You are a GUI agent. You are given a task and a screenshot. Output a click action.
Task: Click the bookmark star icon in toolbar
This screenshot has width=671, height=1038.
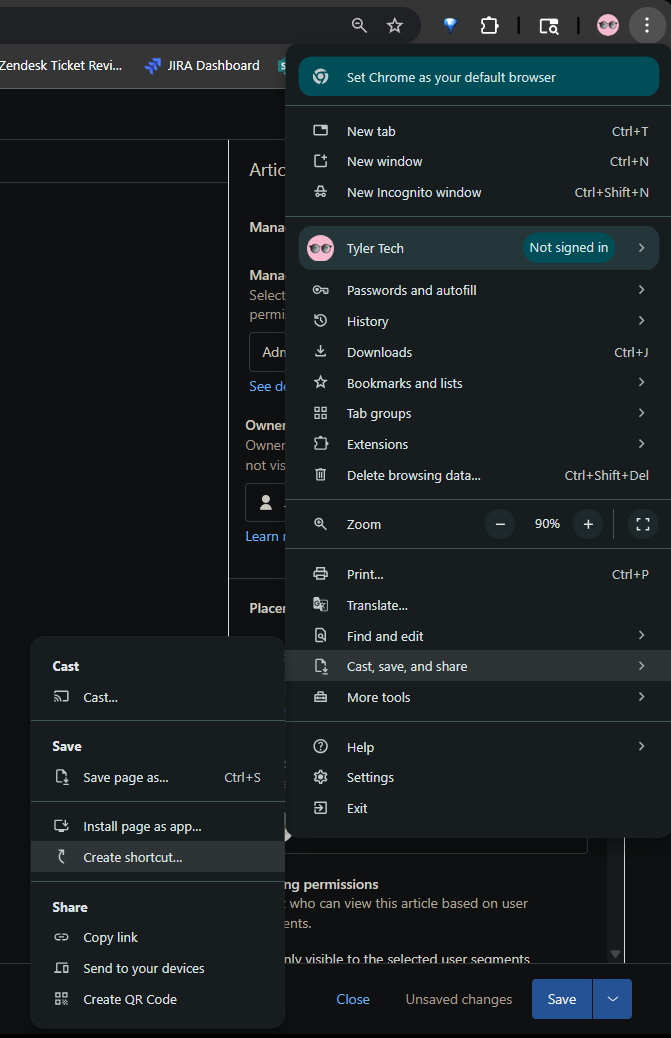click(x=394, y=25)
